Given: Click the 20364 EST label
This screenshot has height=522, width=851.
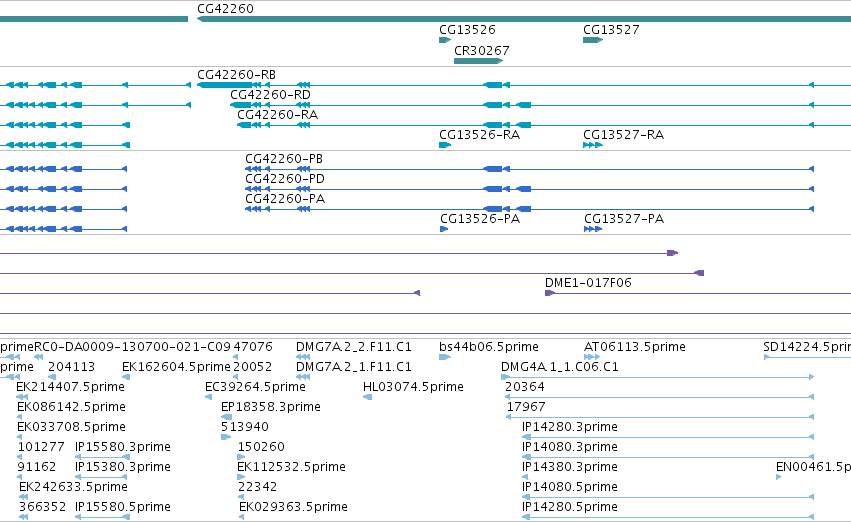Looking at the screenshot, I should (x=525, y=387).
